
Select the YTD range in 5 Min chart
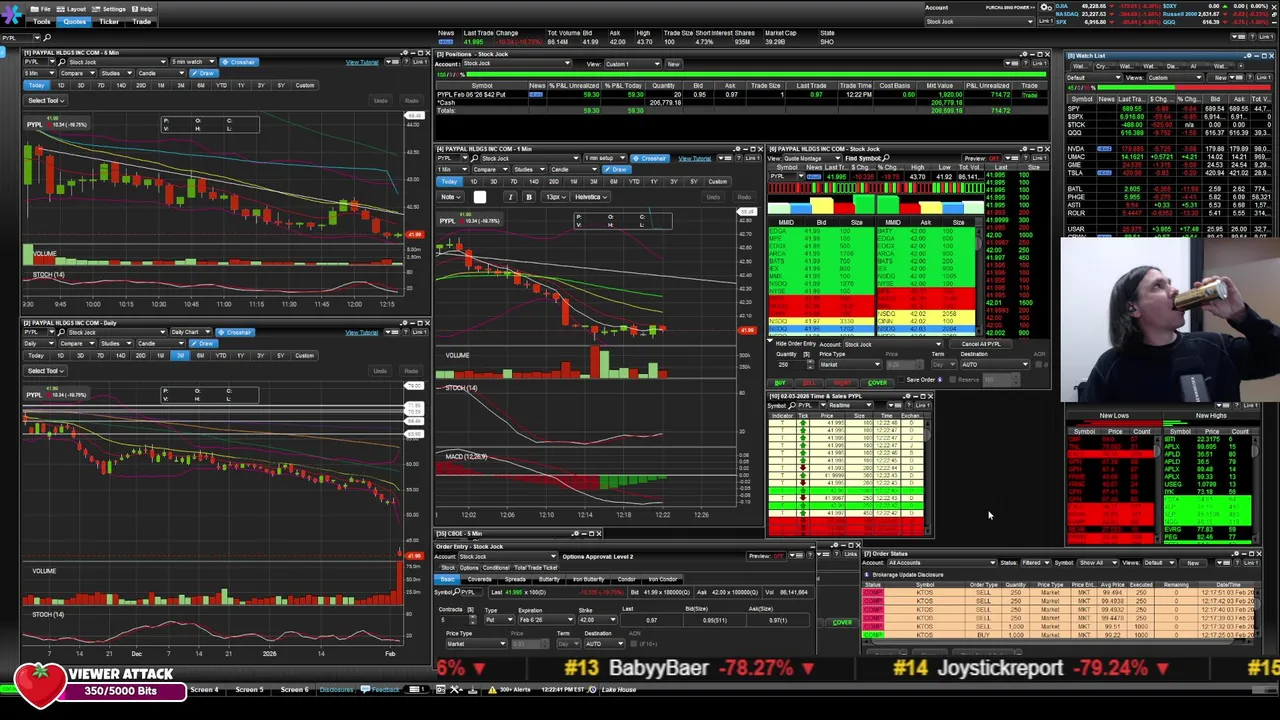pyautogui.click(x=221, y=85)
